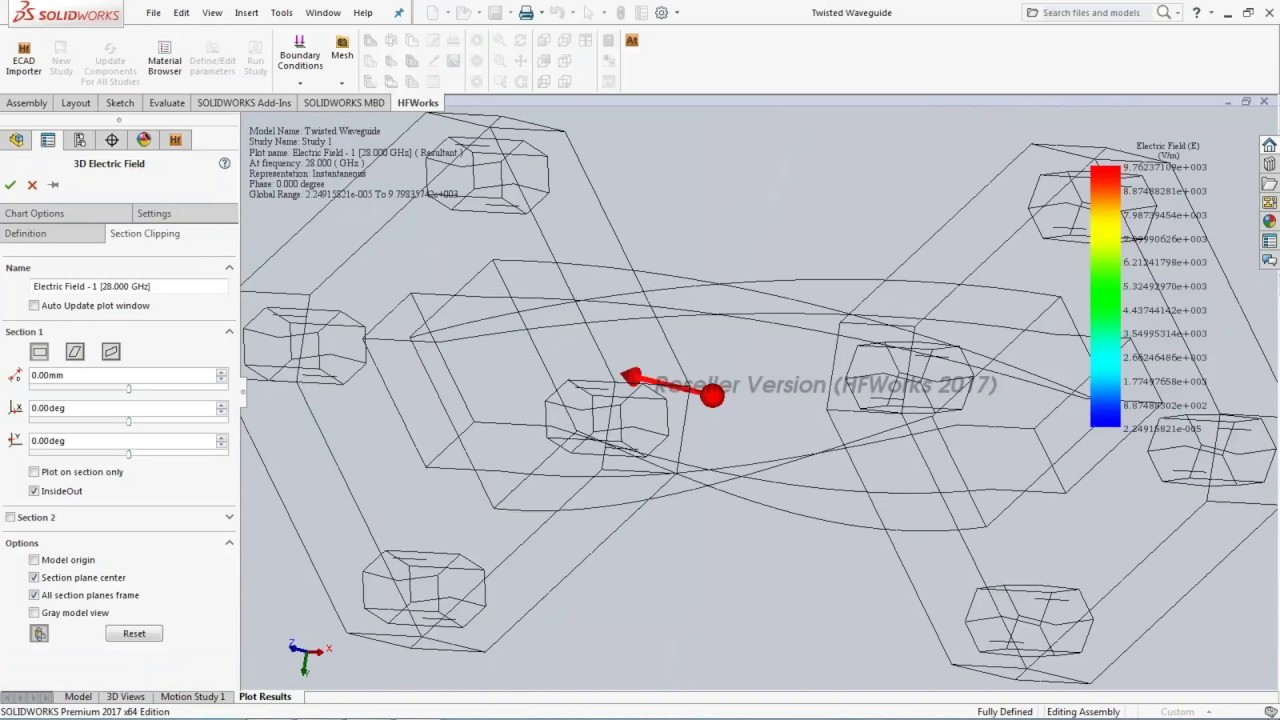
Task: Collapse the Section 1 group
Action: (x=229, y=331)
